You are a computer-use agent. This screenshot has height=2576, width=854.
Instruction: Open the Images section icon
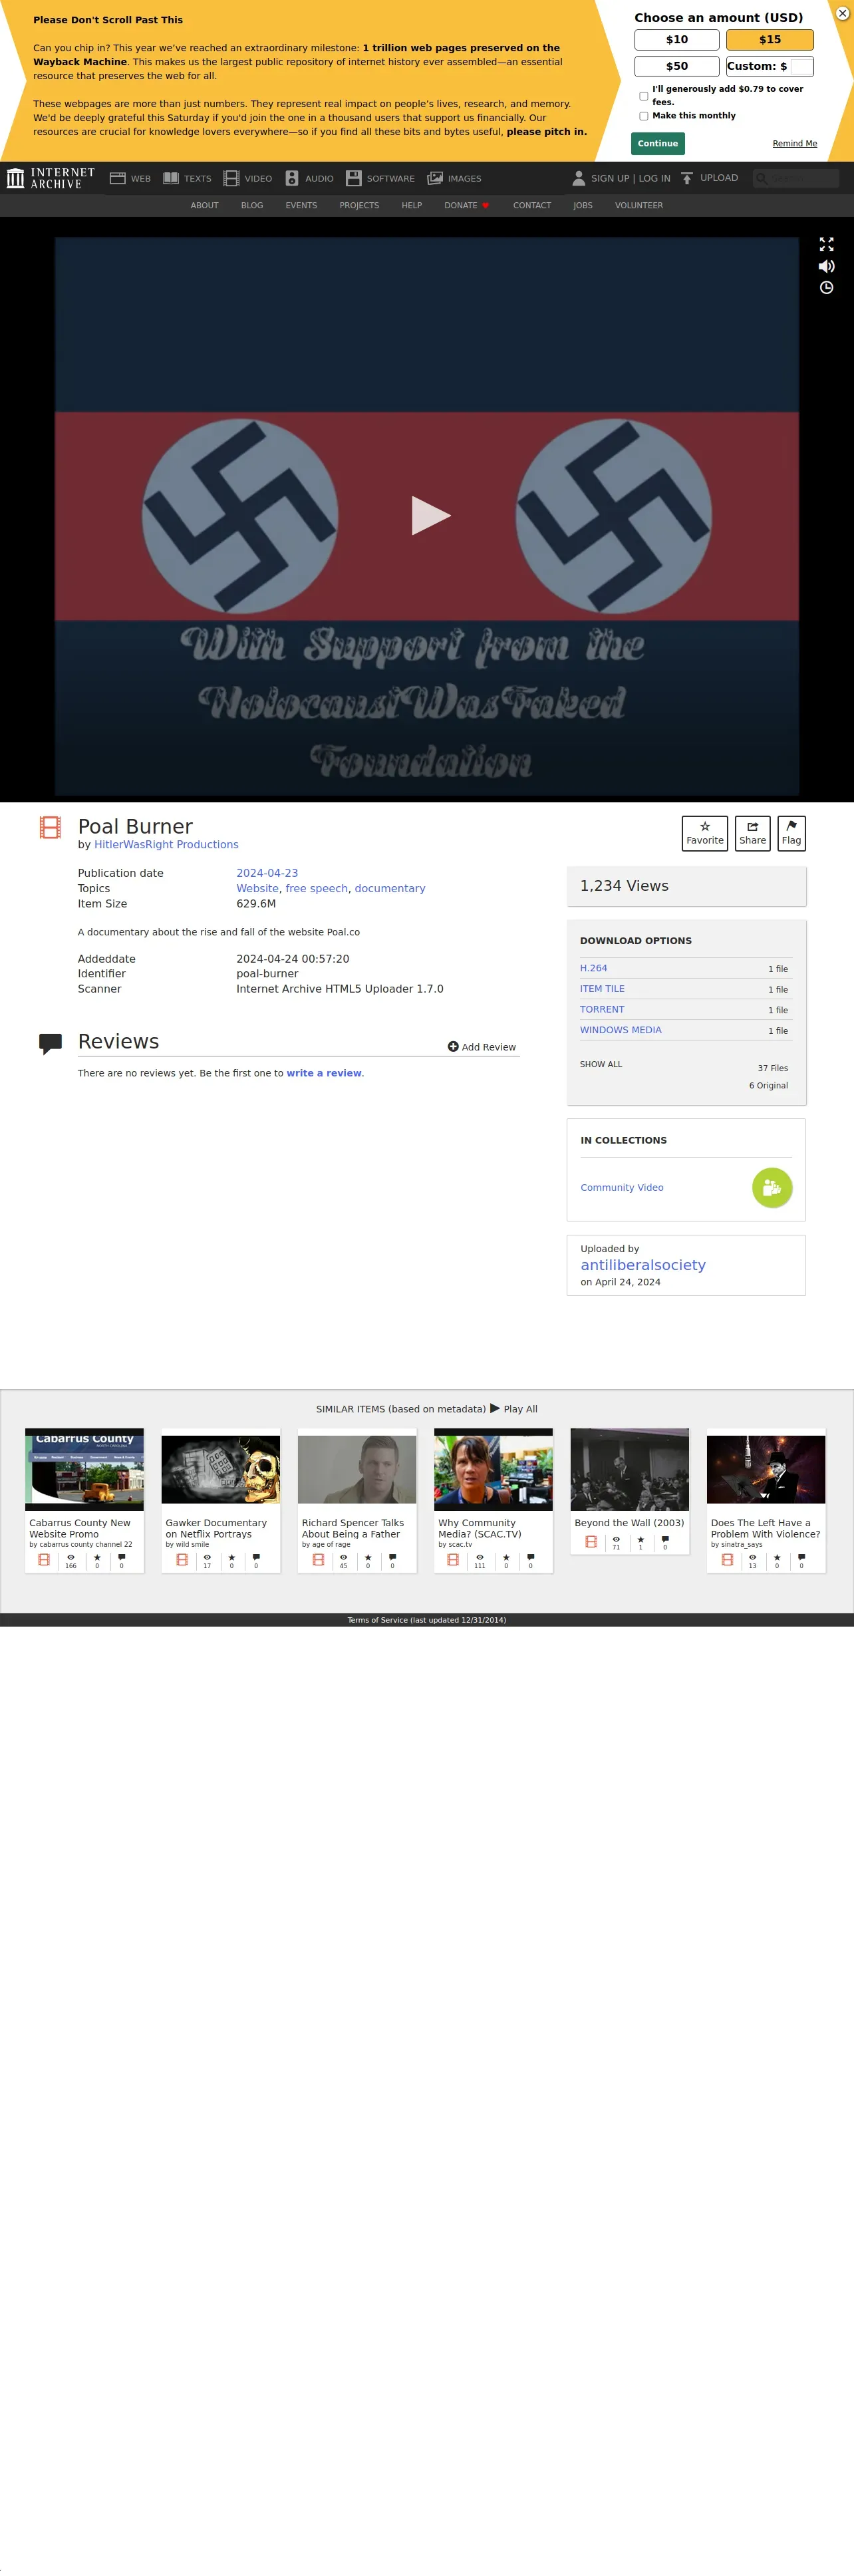coord(435,178)
